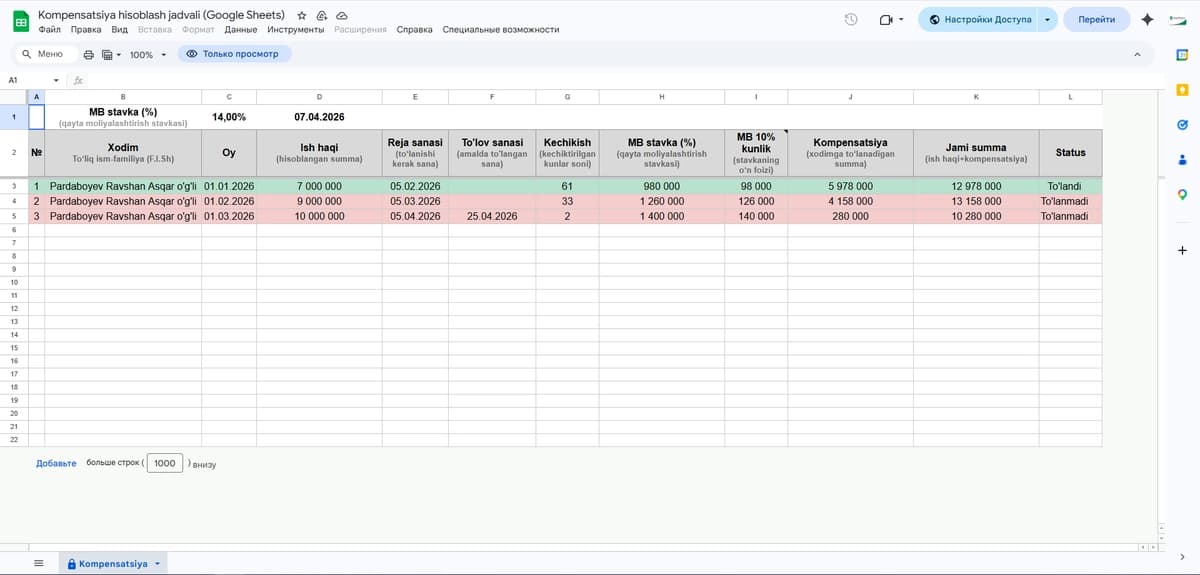Viewport: 1200px width, 575px height.
Task: Select the cell with 126 000
Action: tap(756, 201)
